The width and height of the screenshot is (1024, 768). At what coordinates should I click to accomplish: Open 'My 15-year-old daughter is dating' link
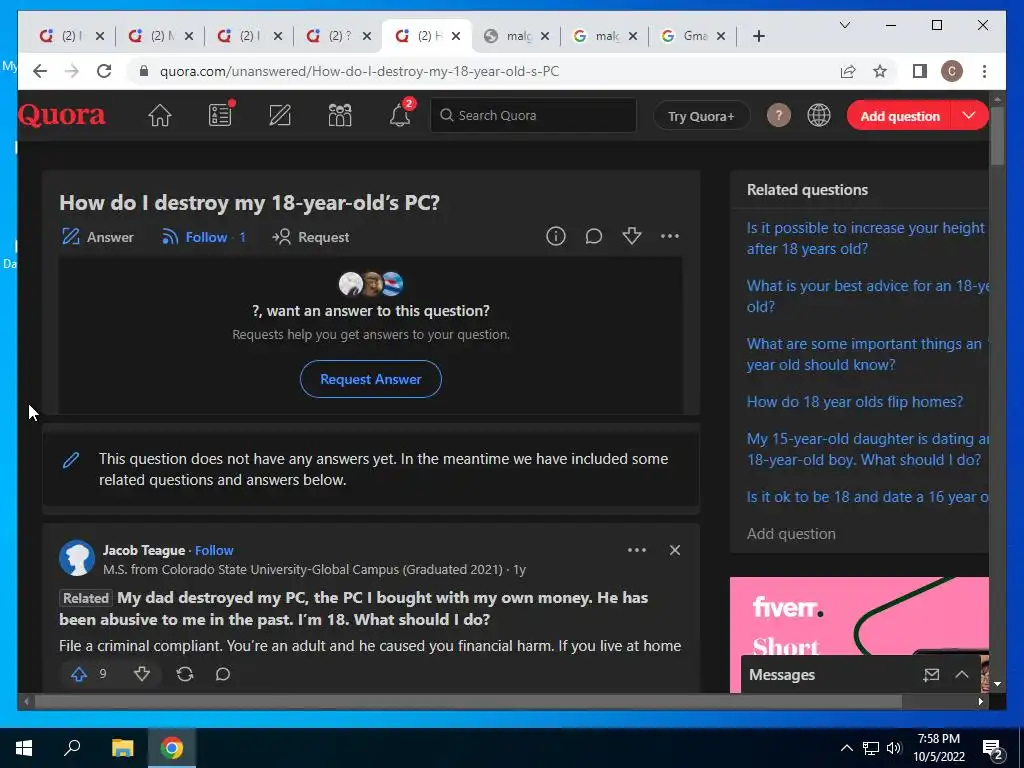[868, 449]
